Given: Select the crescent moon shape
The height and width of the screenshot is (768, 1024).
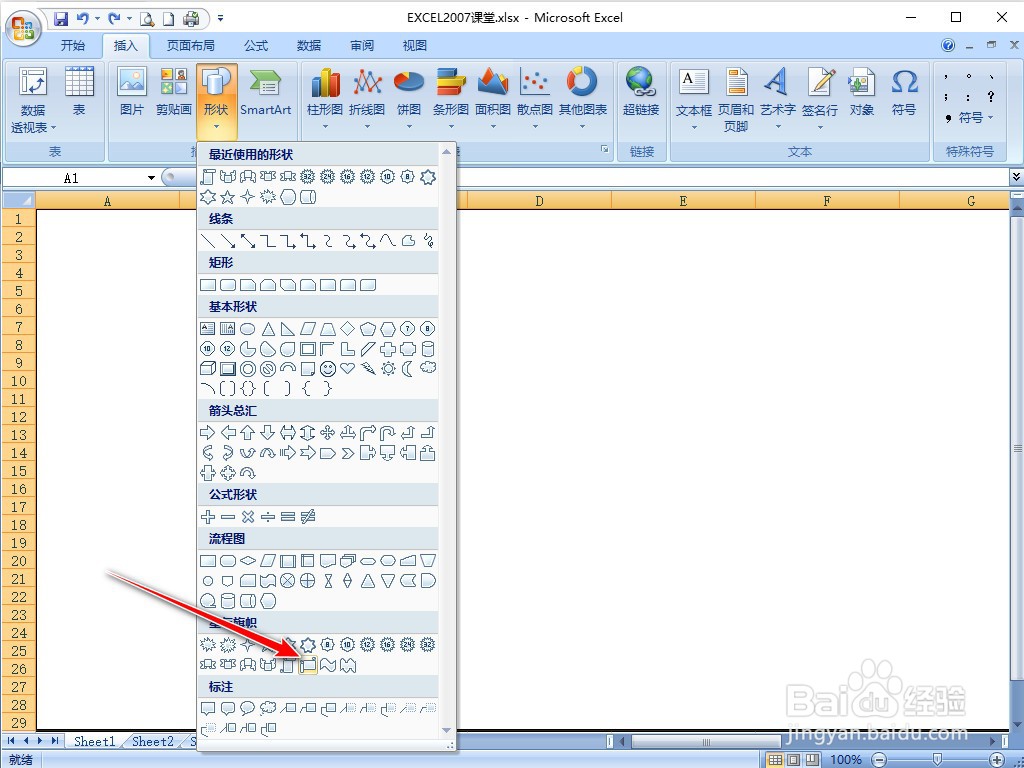Looking at the screenshot, I should tap(408, 369).
